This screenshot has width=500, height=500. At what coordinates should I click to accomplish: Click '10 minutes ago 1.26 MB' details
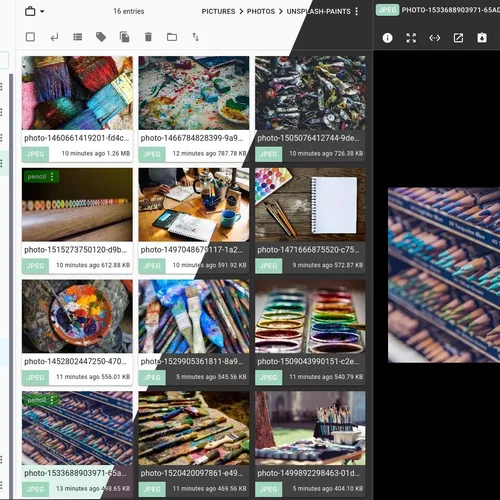[96, 153]
